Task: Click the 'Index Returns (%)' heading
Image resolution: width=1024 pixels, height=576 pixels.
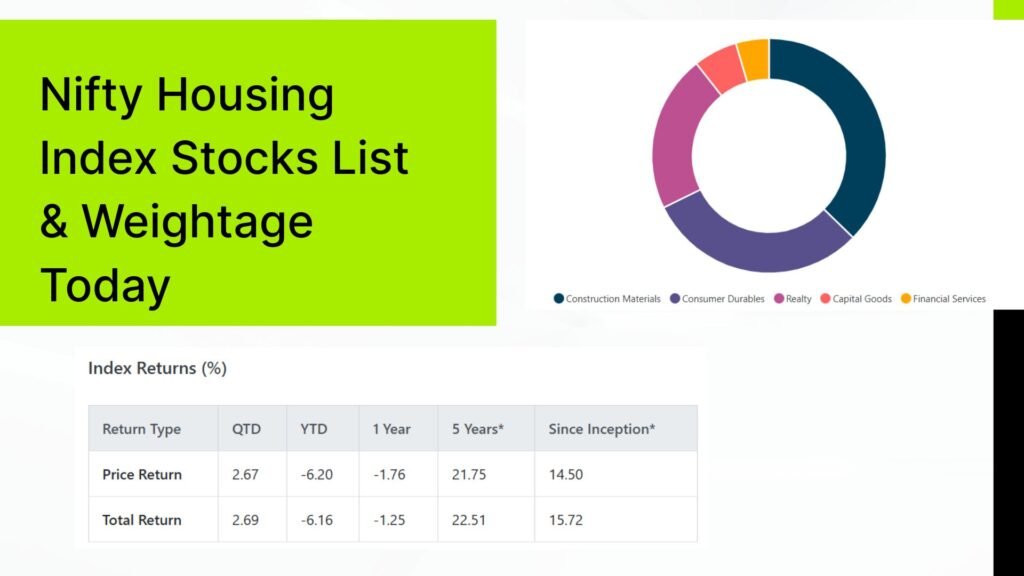Action: 157,368
